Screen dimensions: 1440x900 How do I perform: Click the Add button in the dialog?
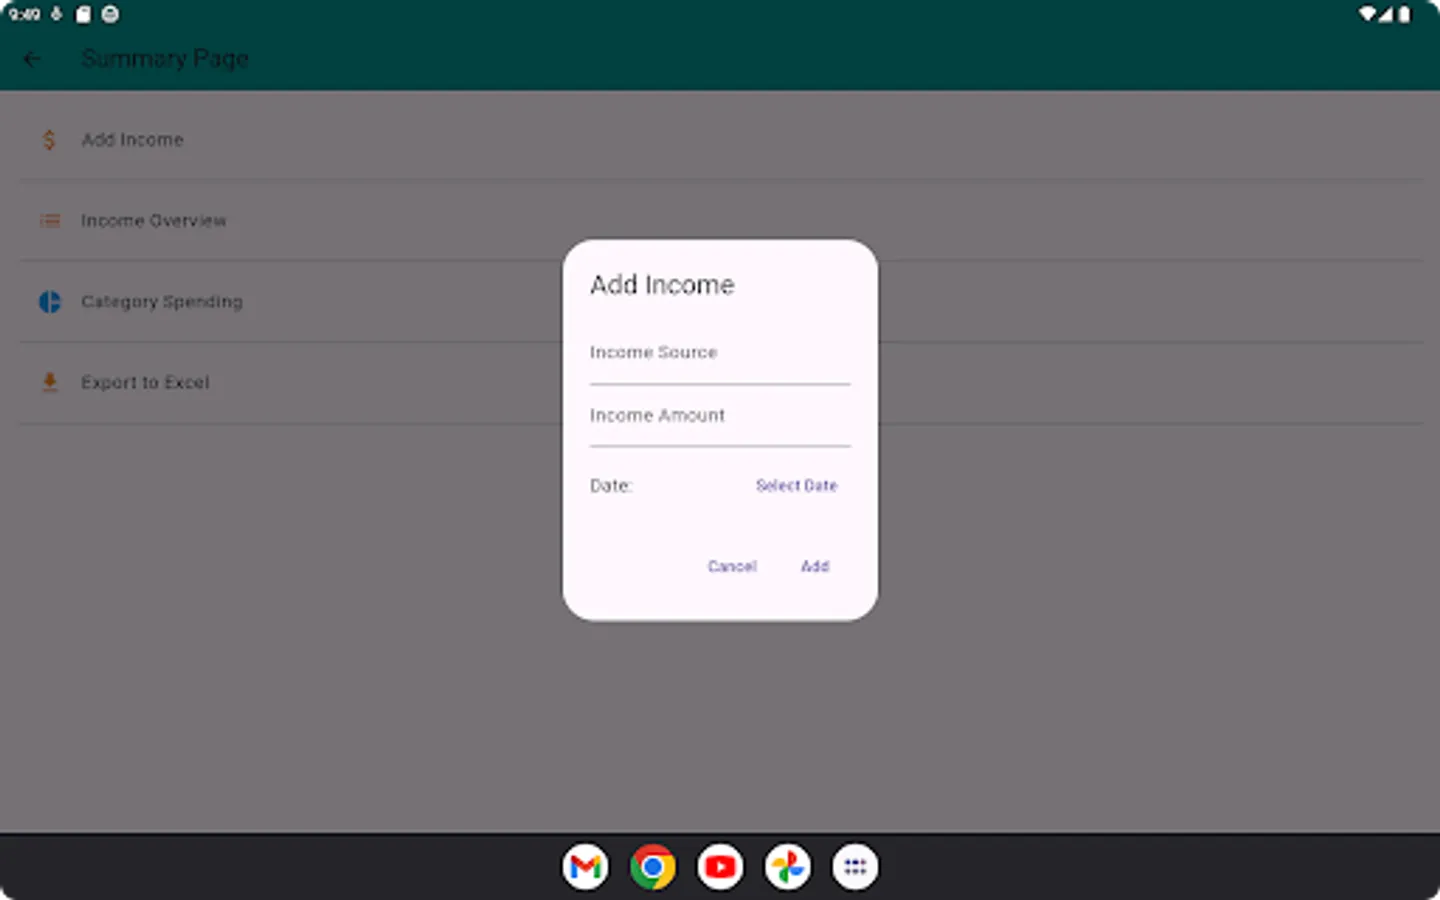814,566
